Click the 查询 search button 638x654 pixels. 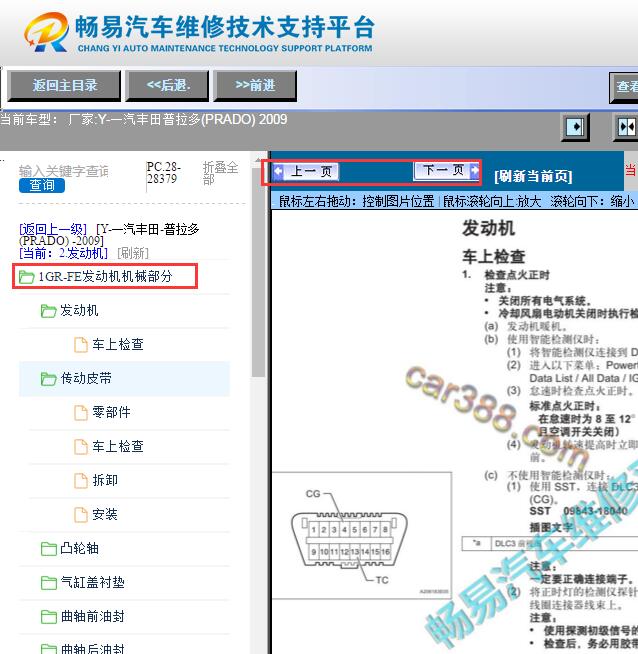[42, 185]
